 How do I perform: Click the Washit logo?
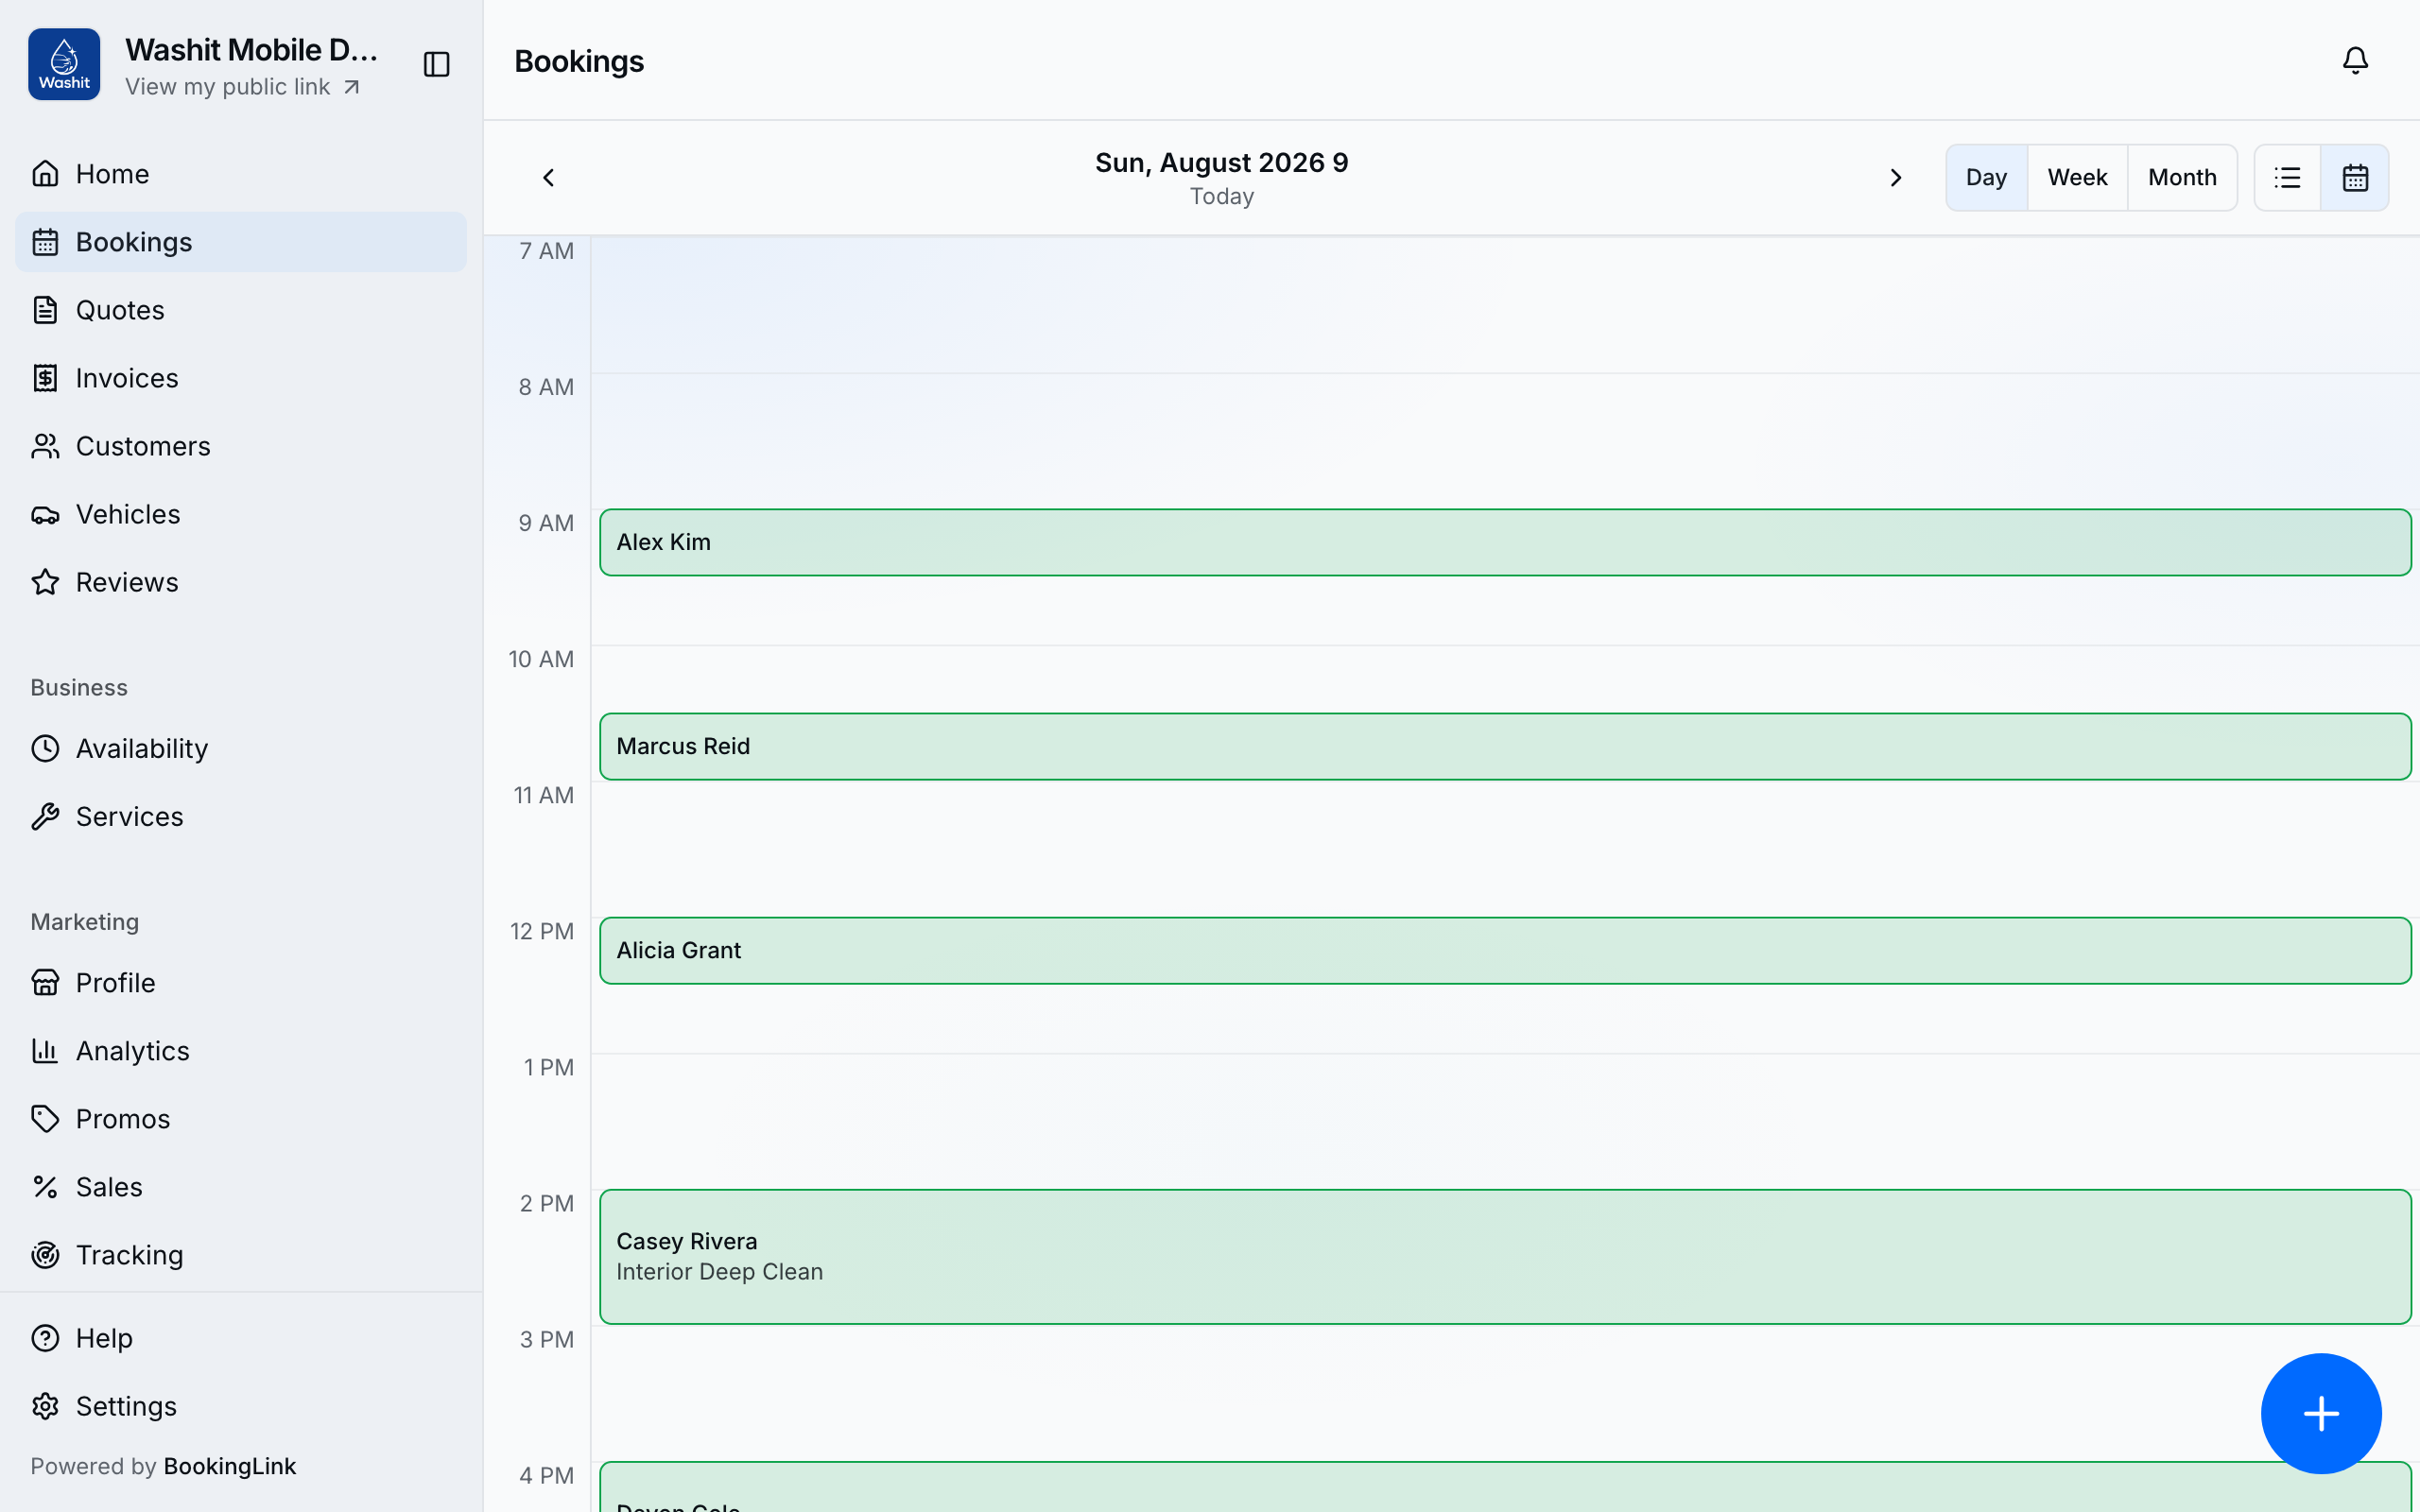pyautogui.click(x=64, y=64)
